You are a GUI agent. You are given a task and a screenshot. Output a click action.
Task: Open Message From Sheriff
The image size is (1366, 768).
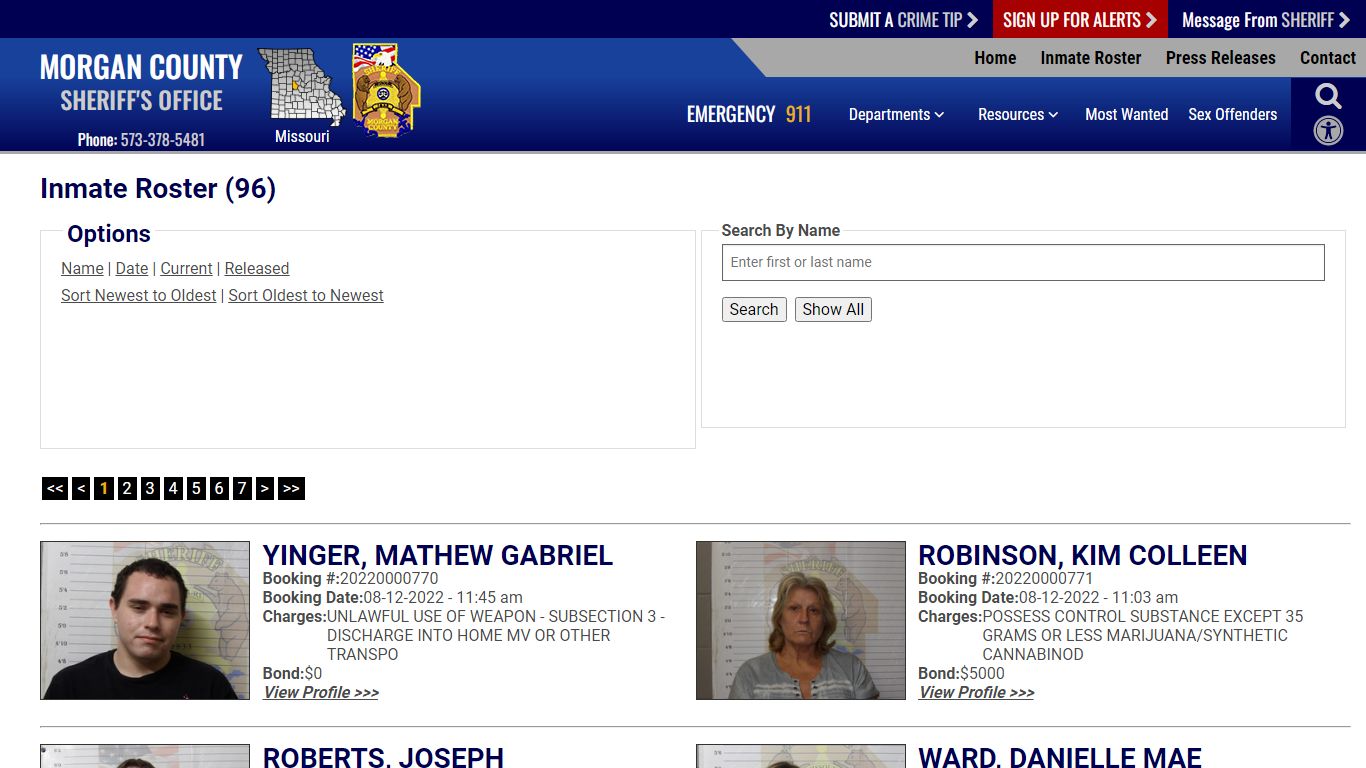pos(1266,20)
